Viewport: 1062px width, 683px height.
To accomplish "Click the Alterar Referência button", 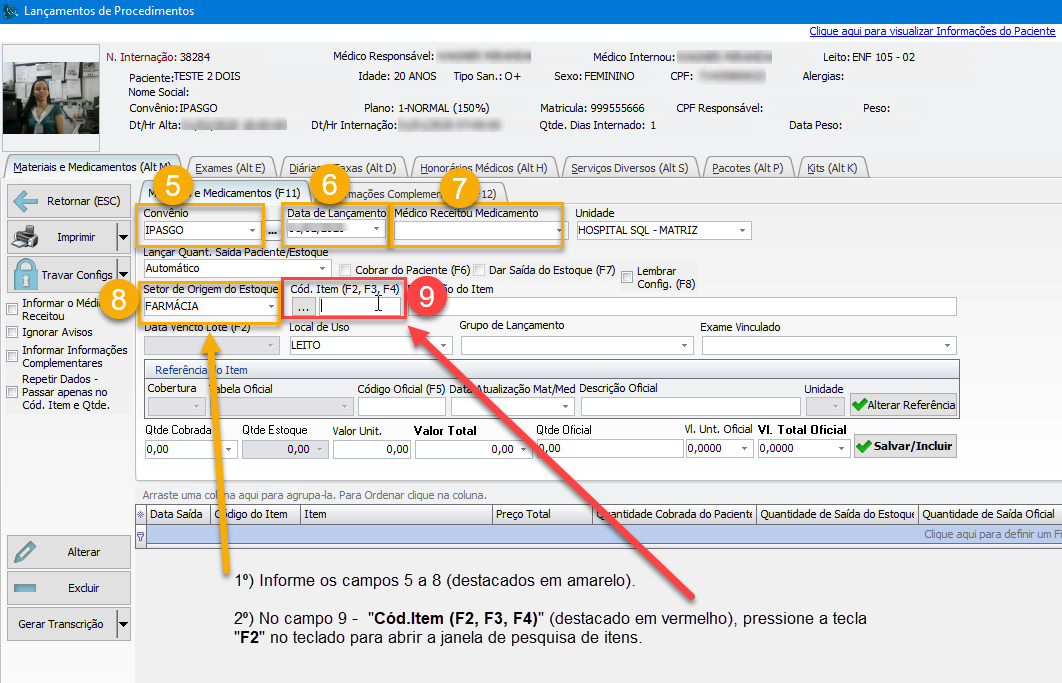I will pyautogui.click(x=903, y=405).
